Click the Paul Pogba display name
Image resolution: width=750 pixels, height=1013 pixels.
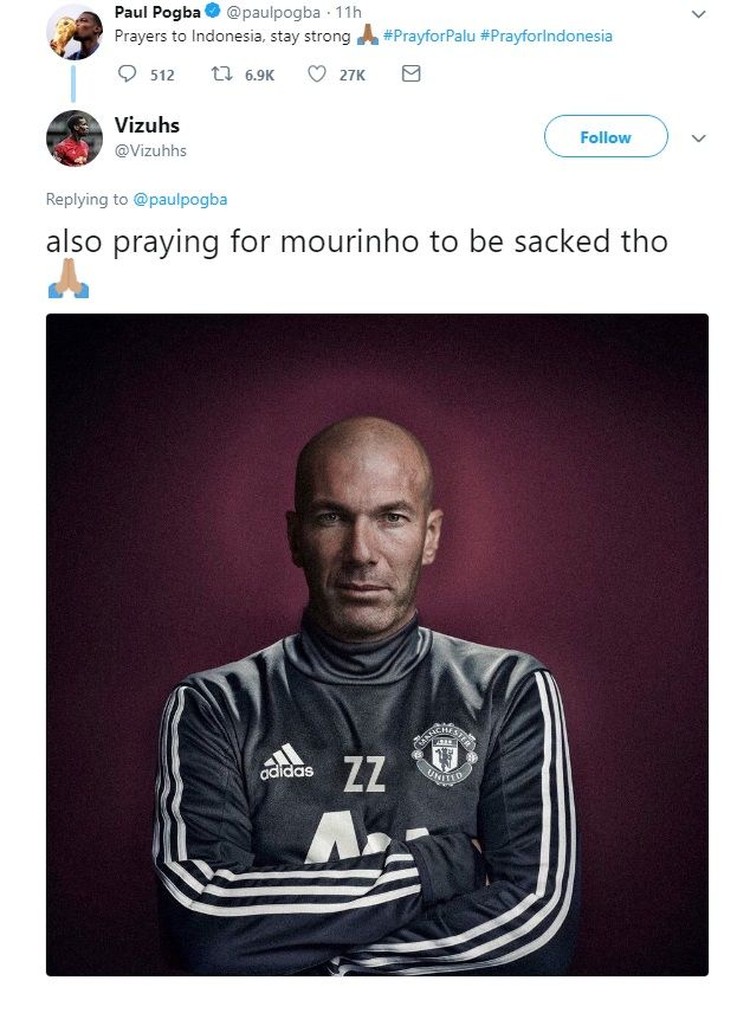click(158, 12)
